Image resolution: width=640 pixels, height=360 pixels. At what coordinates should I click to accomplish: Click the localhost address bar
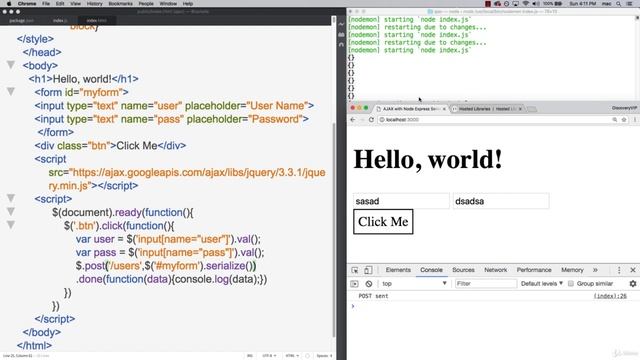(x=494, y=120)
